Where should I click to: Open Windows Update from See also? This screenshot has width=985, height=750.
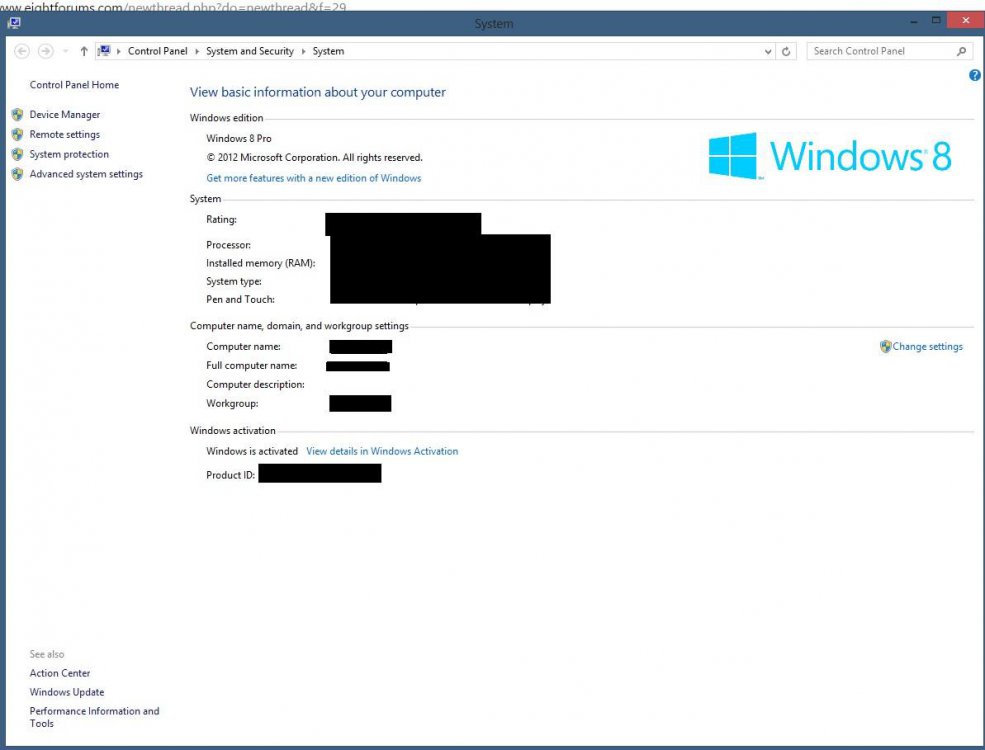point(66,692)
